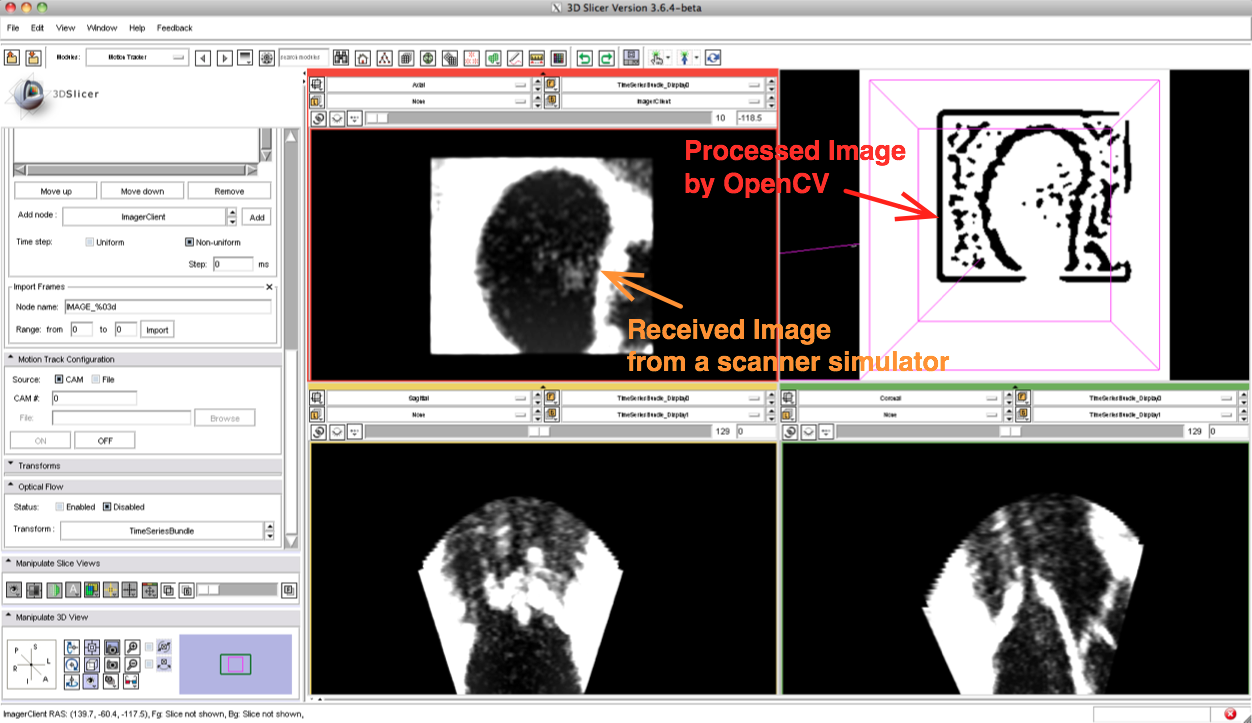Click the undo arrow in the toolbar
Viewport: 1252px width, 723px height.
pos(585,58)
